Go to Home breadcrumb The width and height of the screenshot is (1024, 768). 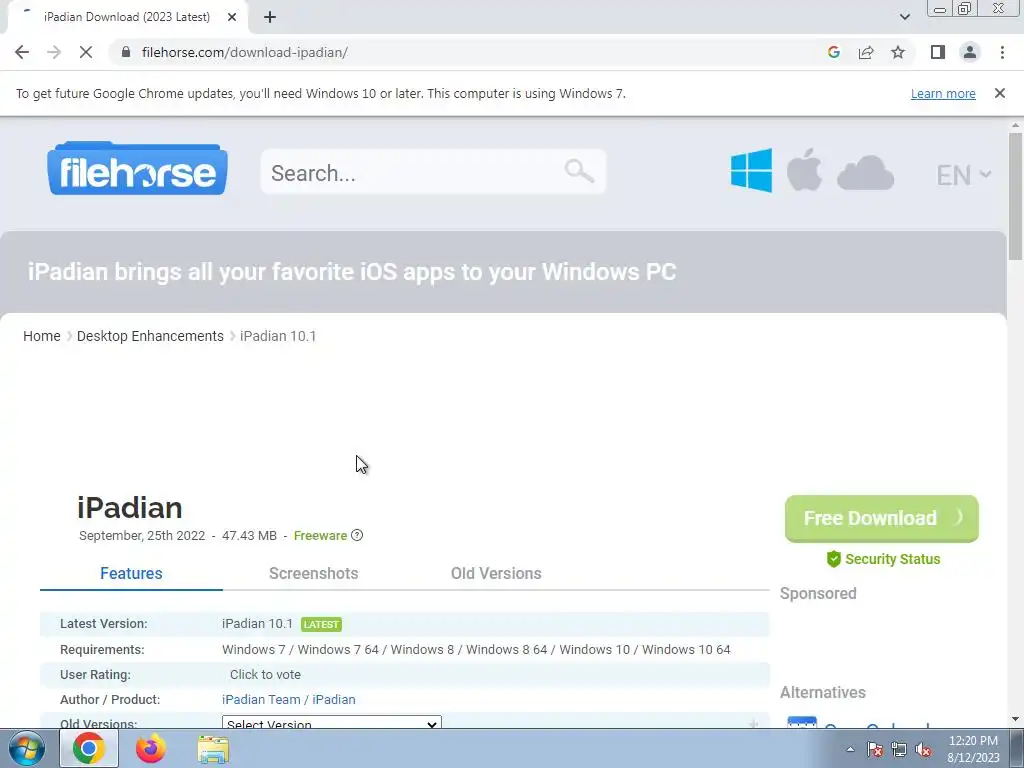click(42, 336)
